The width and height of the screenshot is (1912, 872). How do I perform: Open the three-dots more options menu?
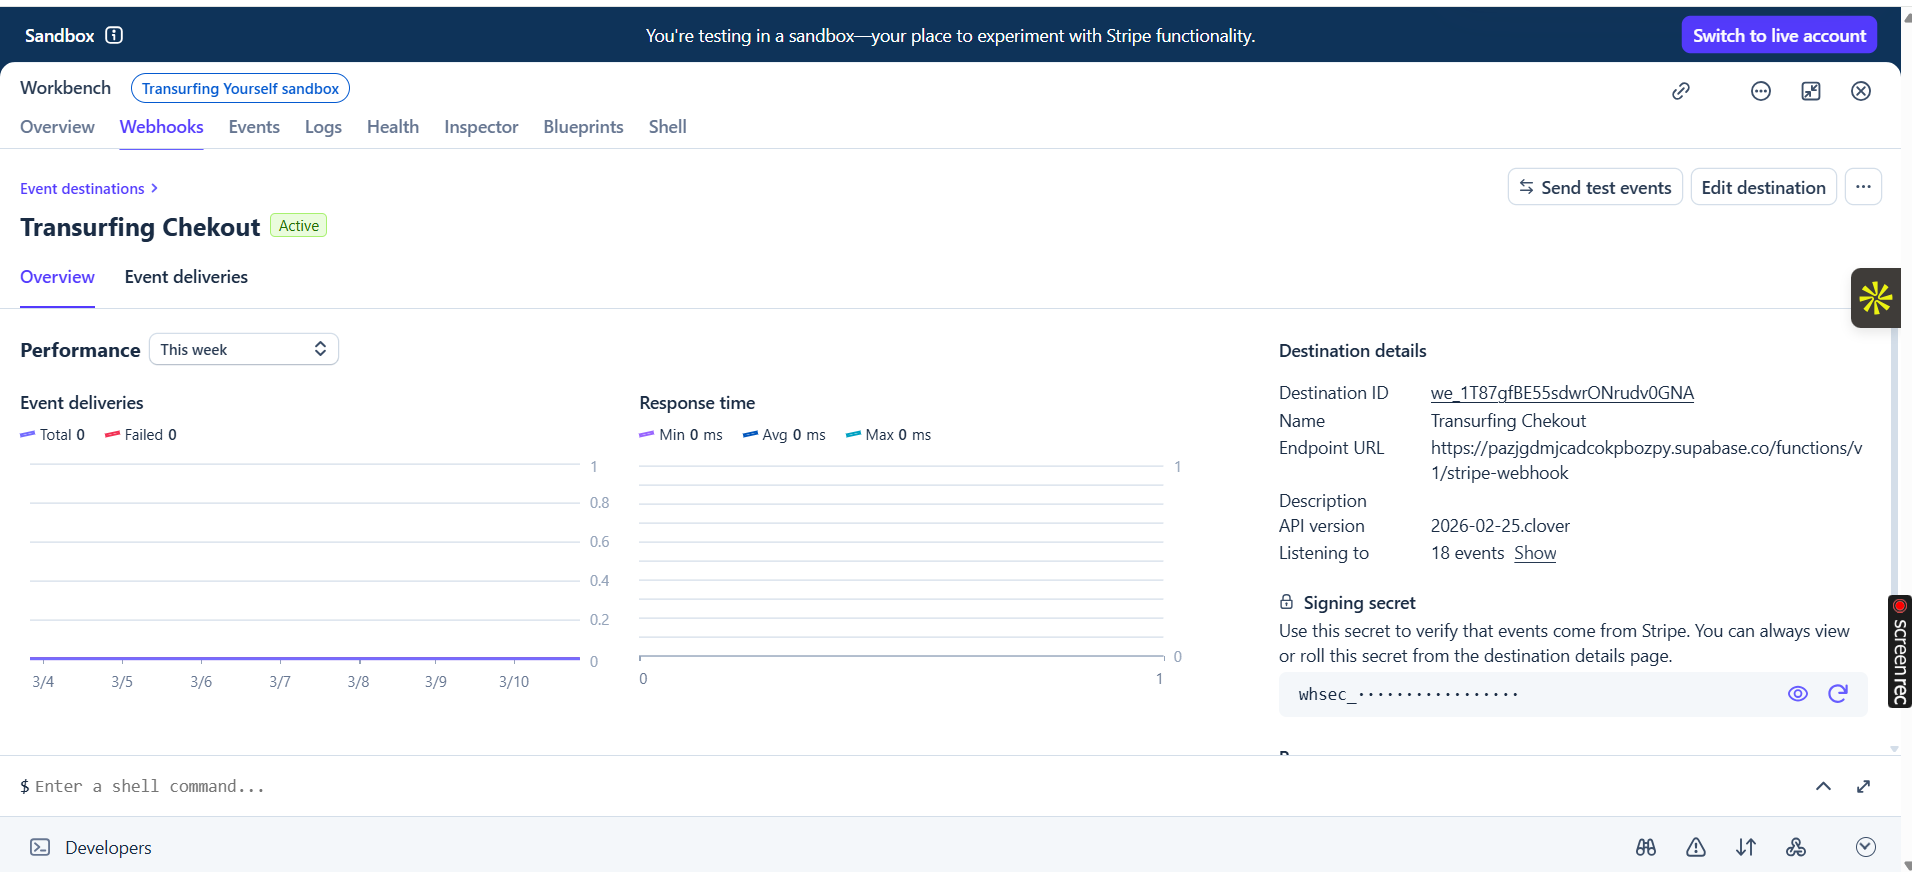(x=1863, y=187)
